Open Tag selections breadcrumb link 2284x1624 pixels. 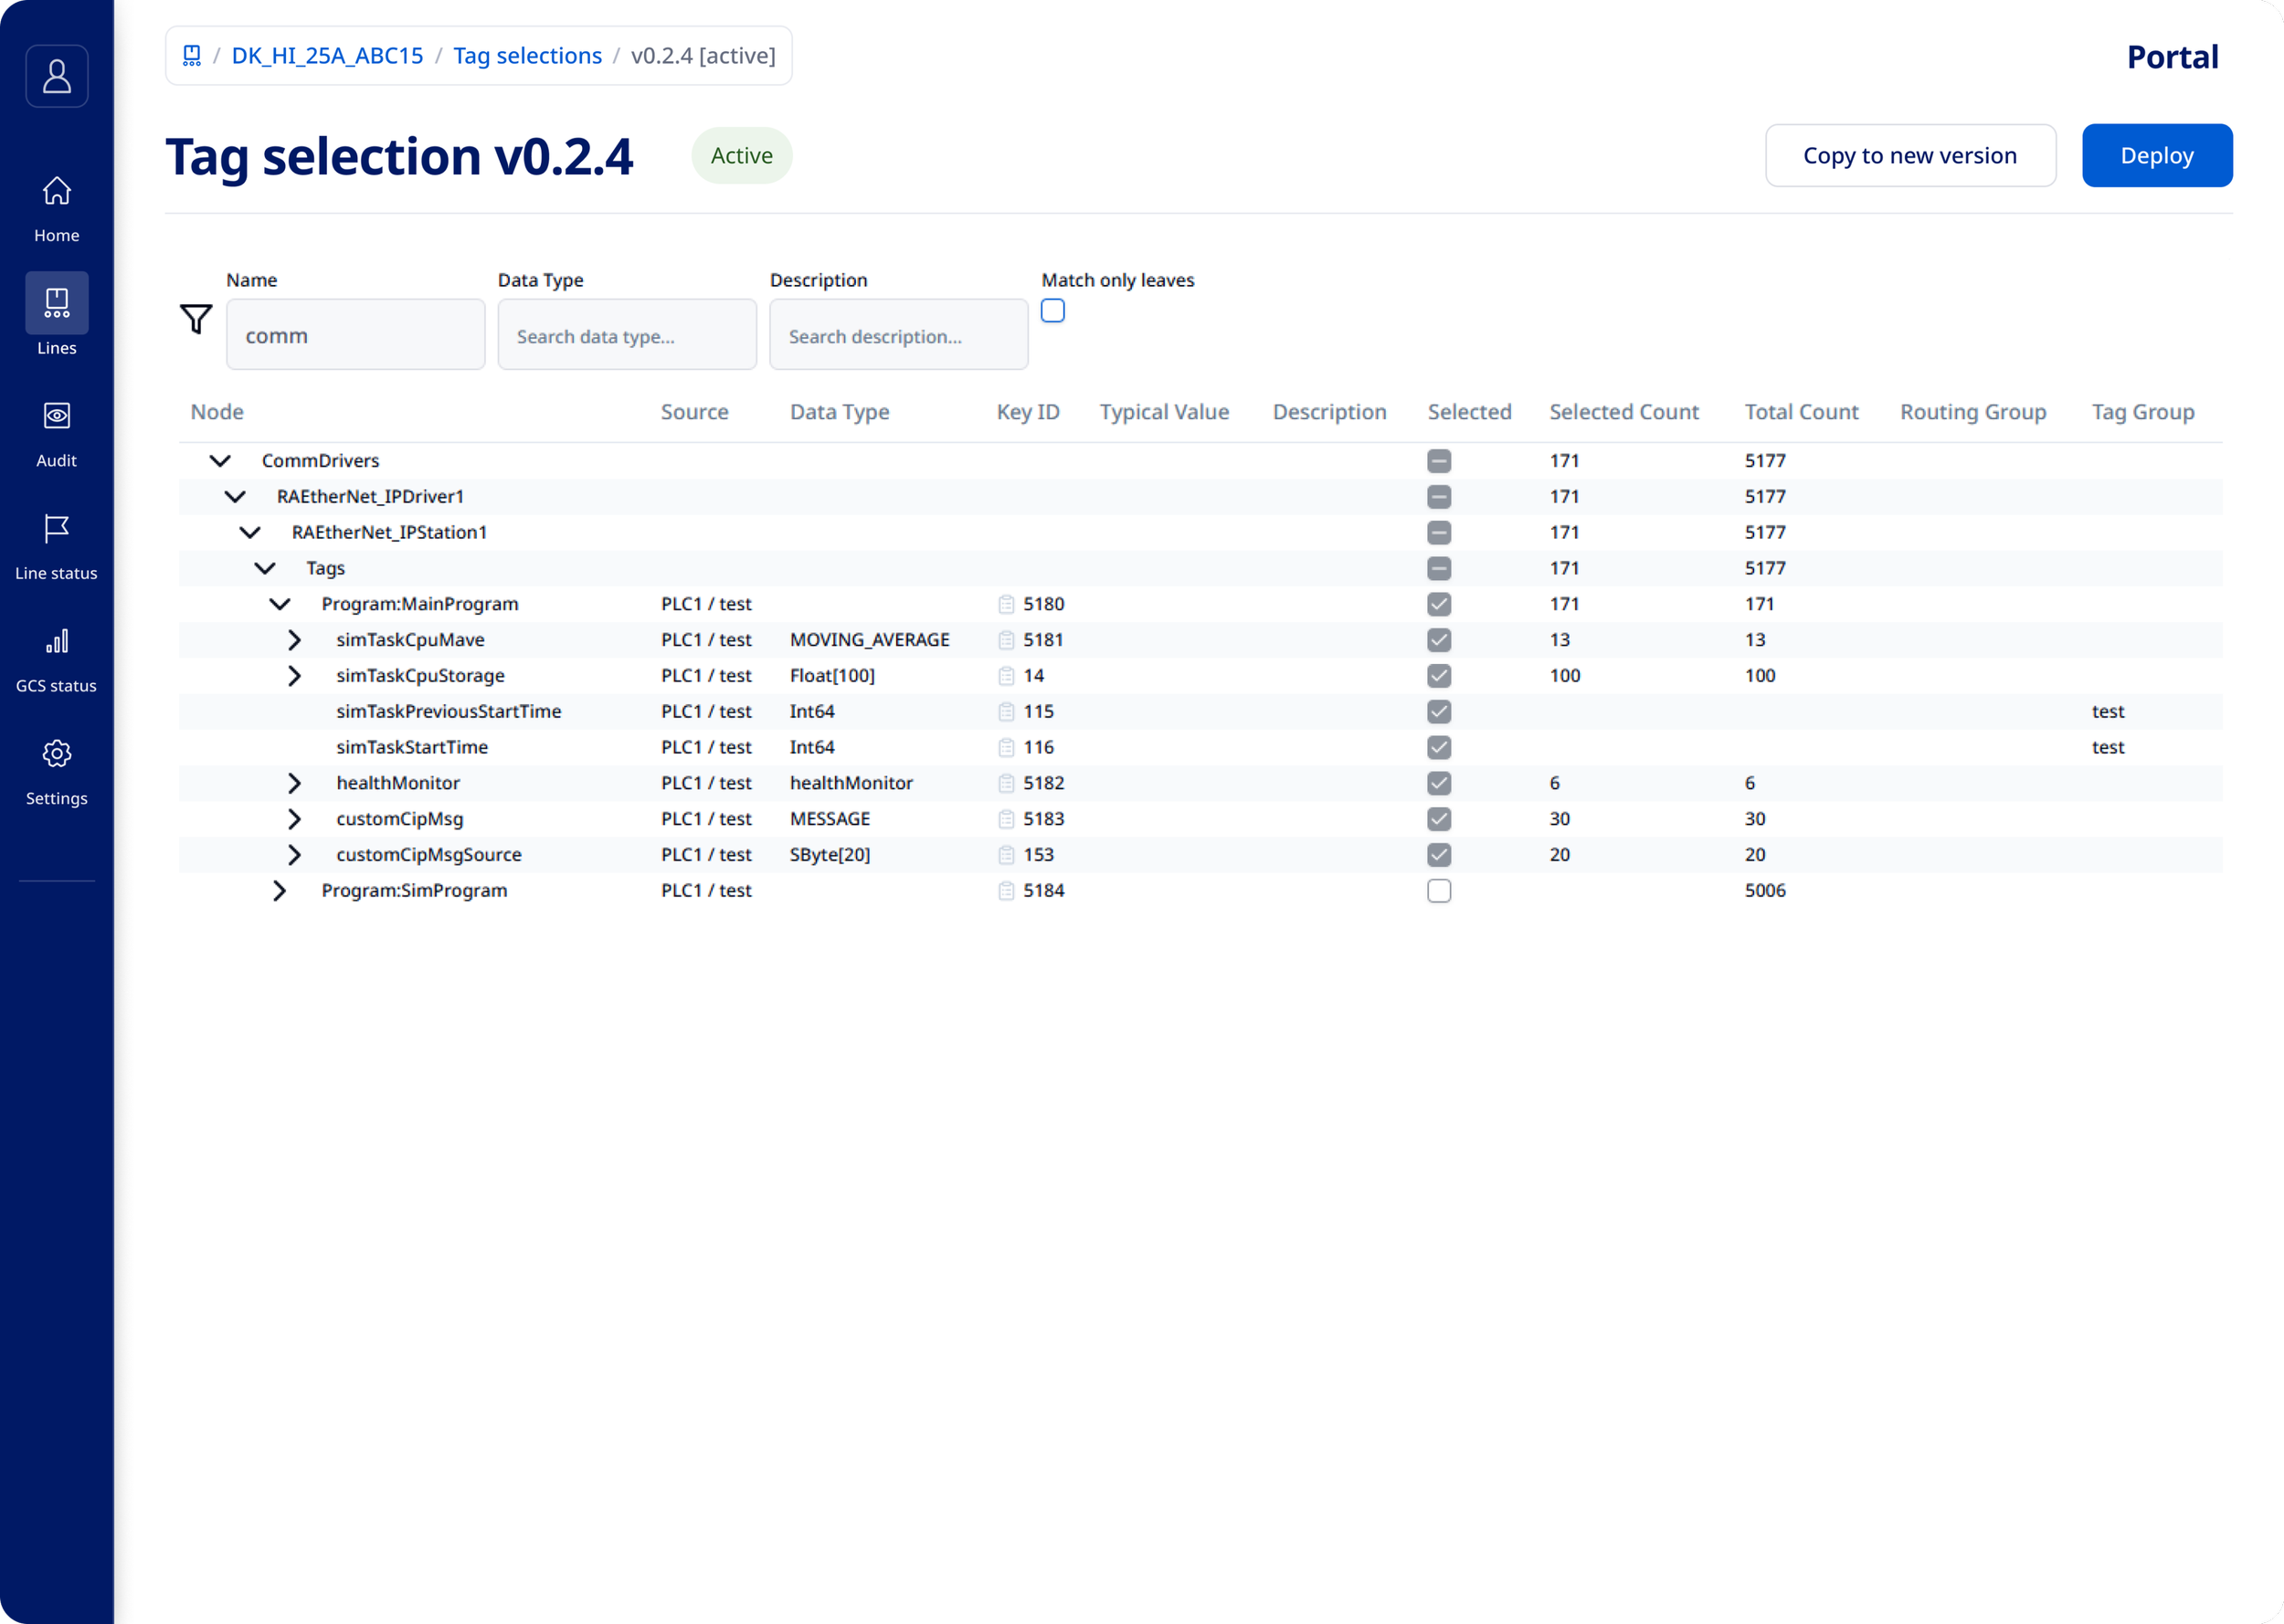(x=527, y=56)
